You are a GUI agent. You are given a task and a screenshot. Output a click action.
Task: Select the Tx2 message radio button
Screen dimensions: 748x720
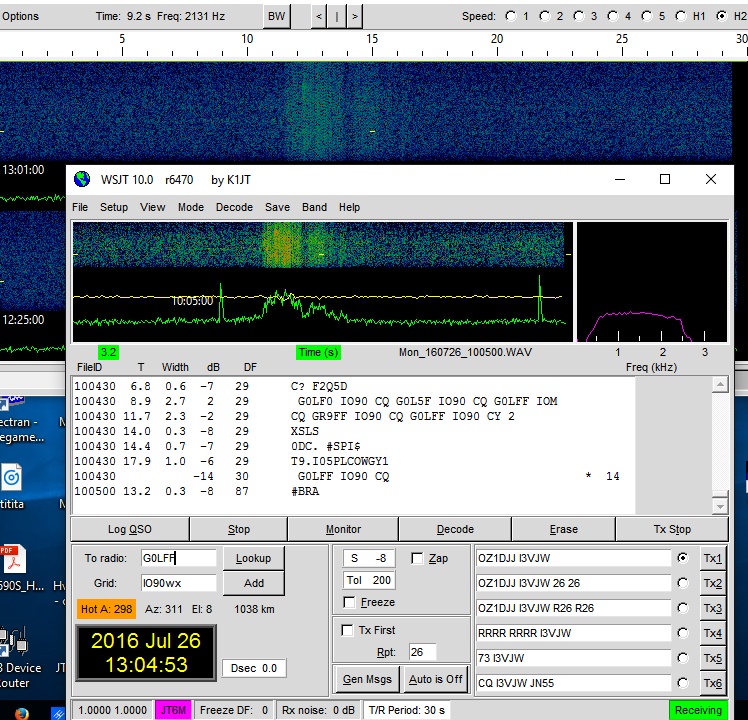point(683,583)
